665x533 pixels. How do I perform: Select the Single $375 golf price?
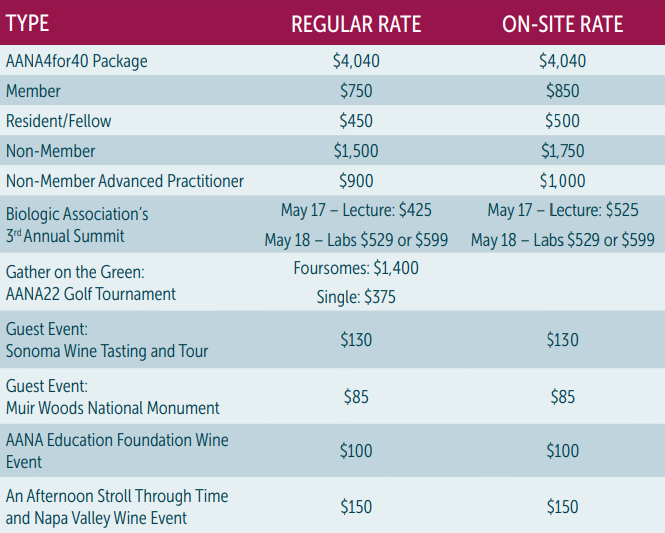tap(356, 297)
